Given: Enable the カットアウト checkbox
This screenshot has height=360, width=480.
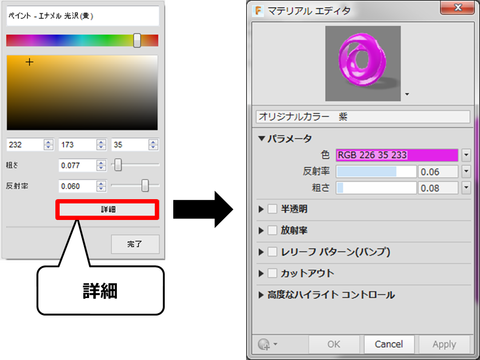Looking at the screenshot, I should [272, 273].
